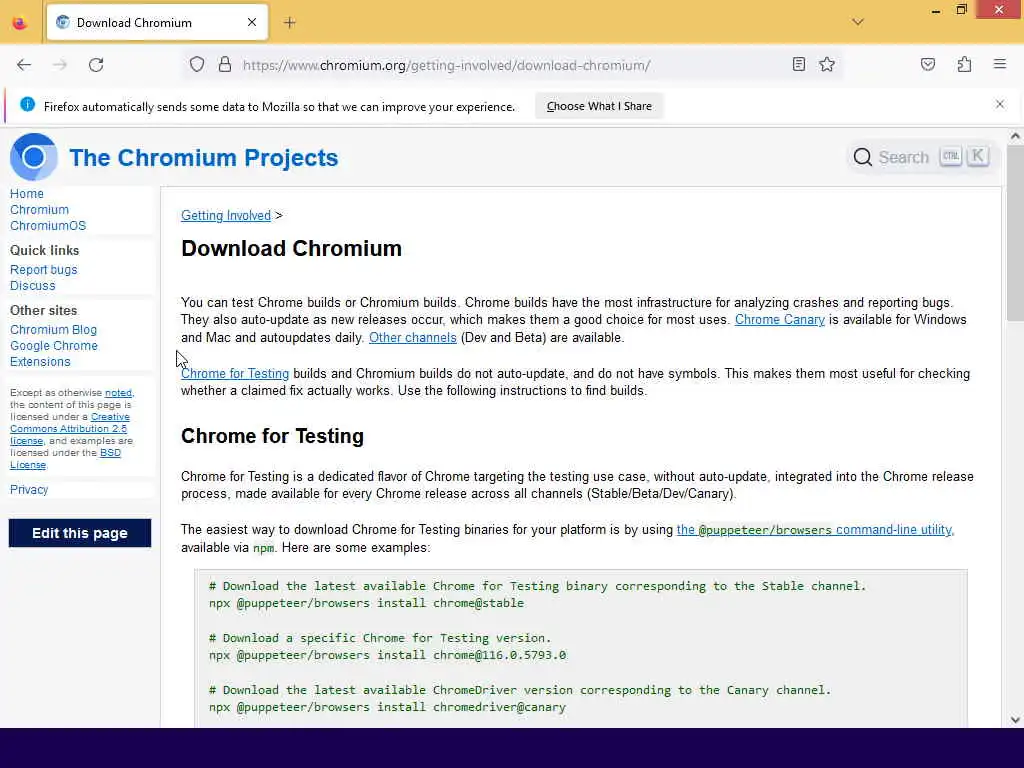
Task: Open the Save to Pocket icon
Action: point(927,64)
